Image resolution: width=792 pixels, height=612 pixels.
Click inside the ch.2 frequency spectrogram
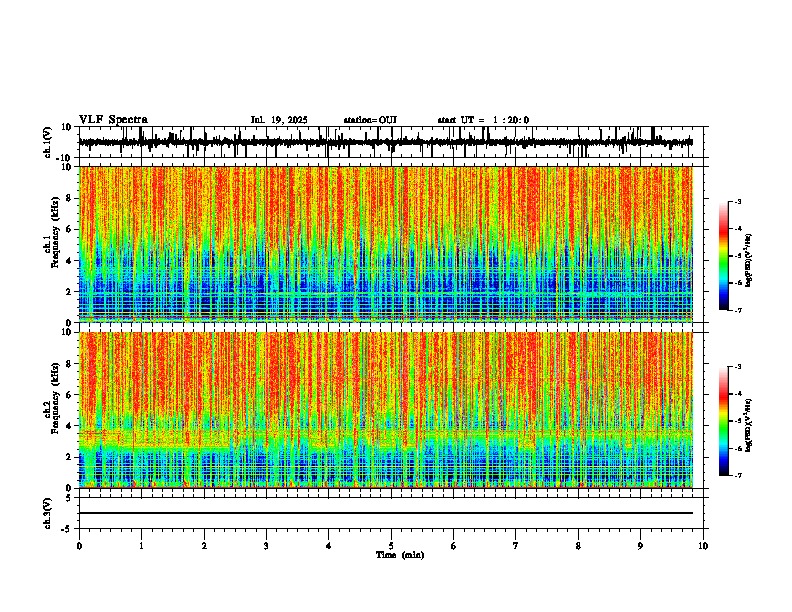point(385,410)
